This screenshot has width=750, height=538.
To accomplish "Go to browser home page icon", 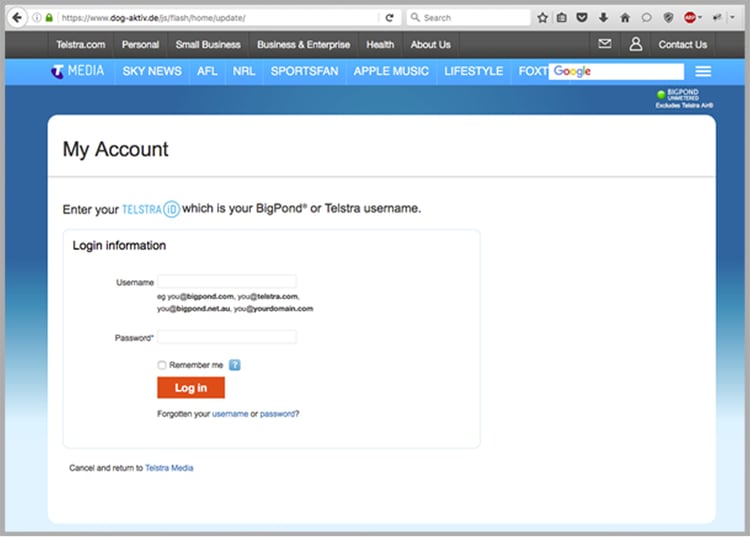I will 625,18.
